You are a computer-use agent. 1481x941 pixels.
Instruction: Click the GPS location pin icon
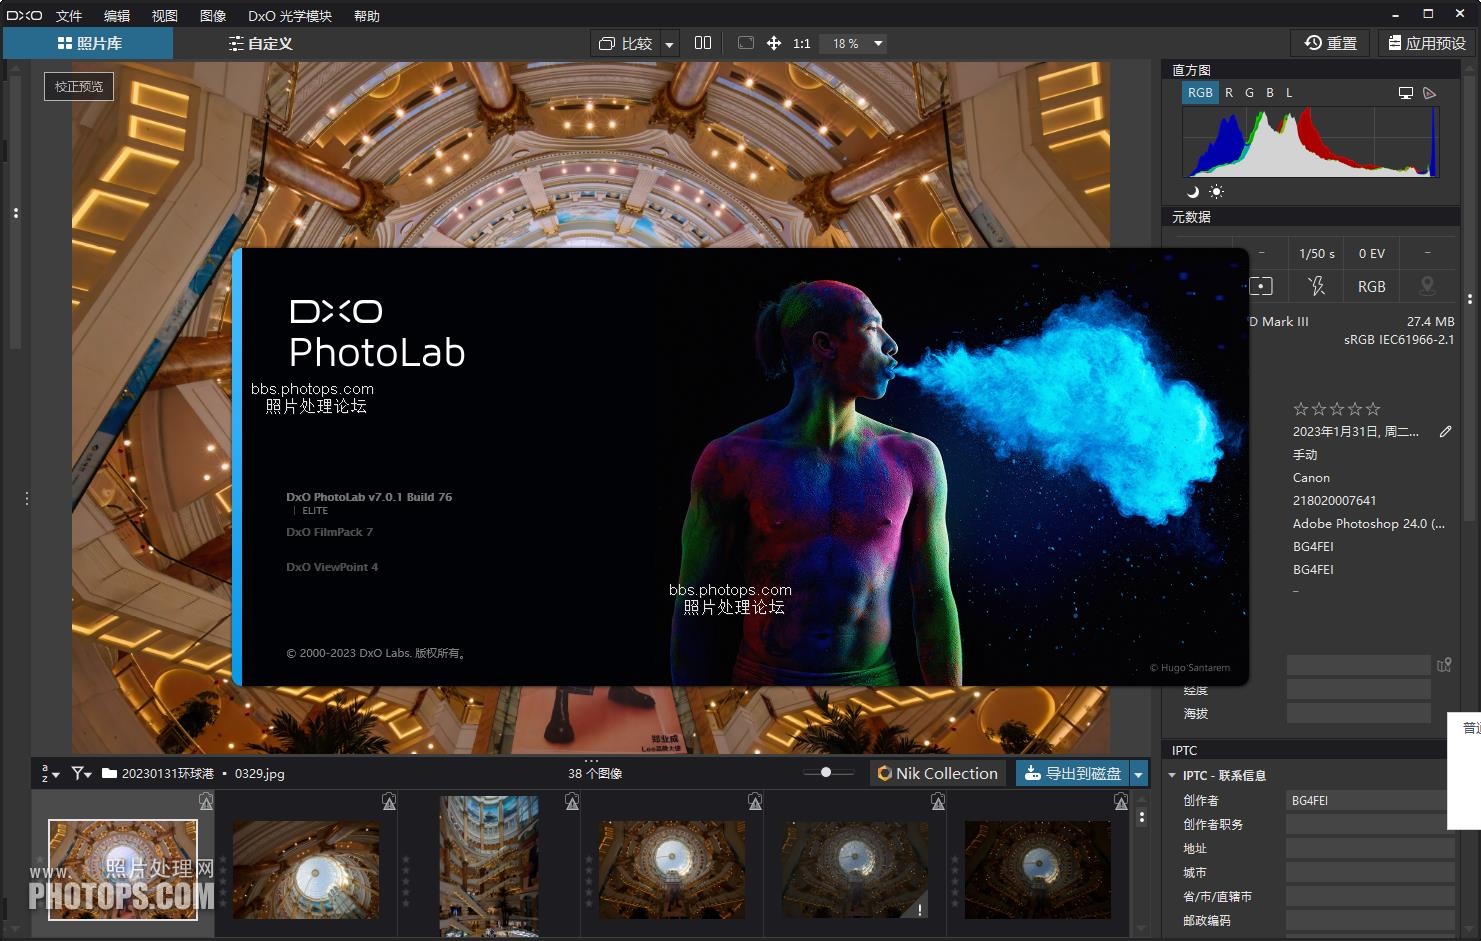[x=1427, y=286]
